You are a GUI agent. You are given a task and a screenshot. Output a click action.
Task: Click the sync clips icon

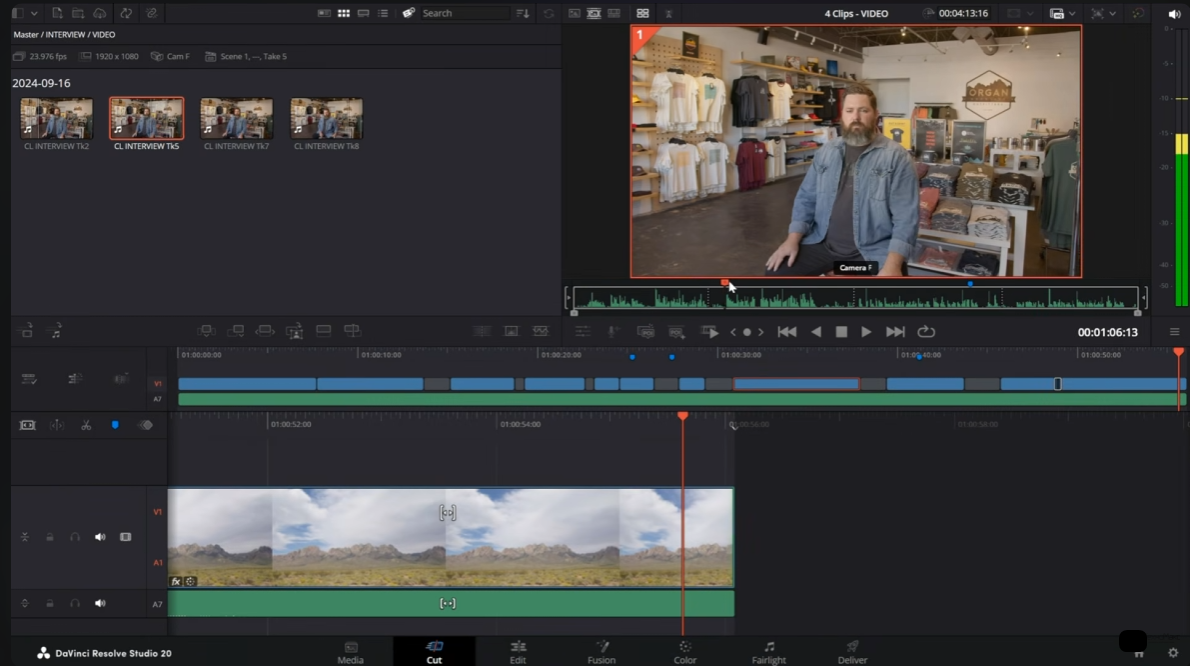pos(126,13)
